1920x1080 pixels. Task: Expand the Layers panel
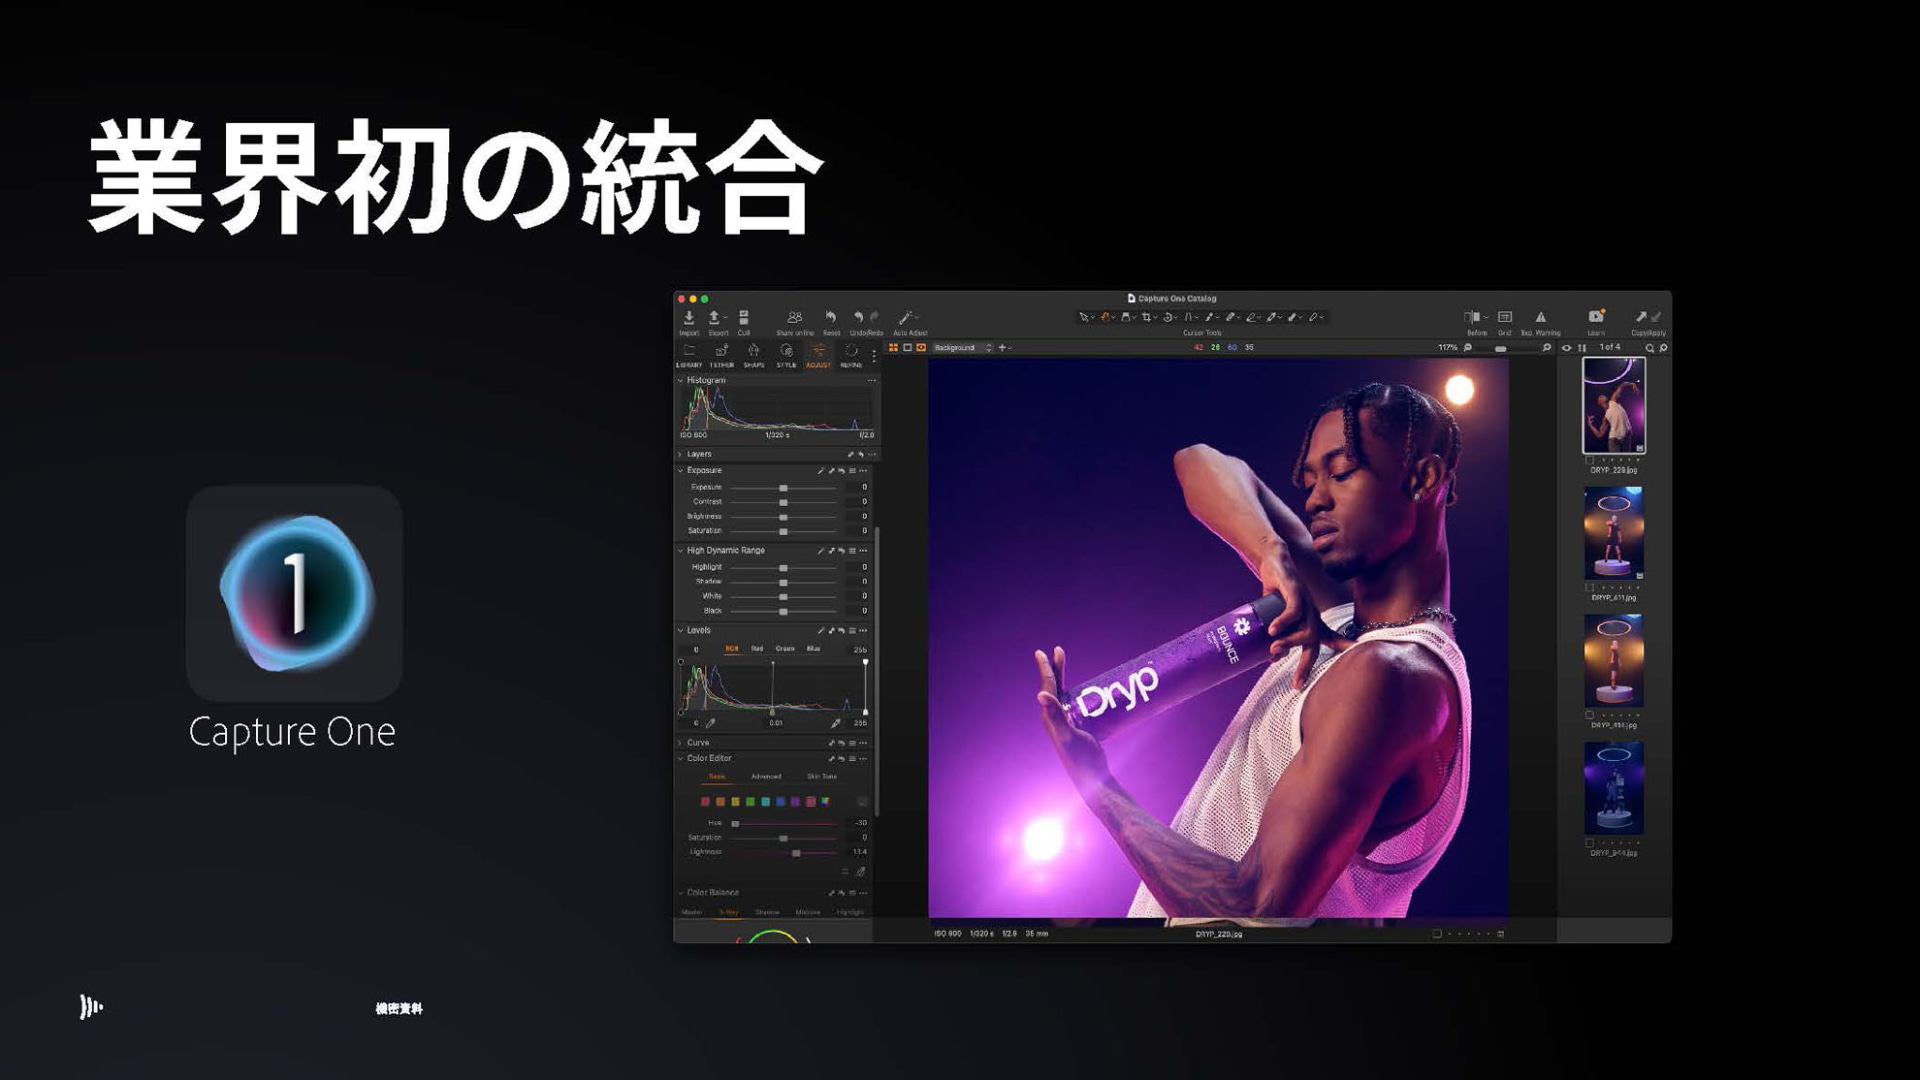[x=681, y=454]
